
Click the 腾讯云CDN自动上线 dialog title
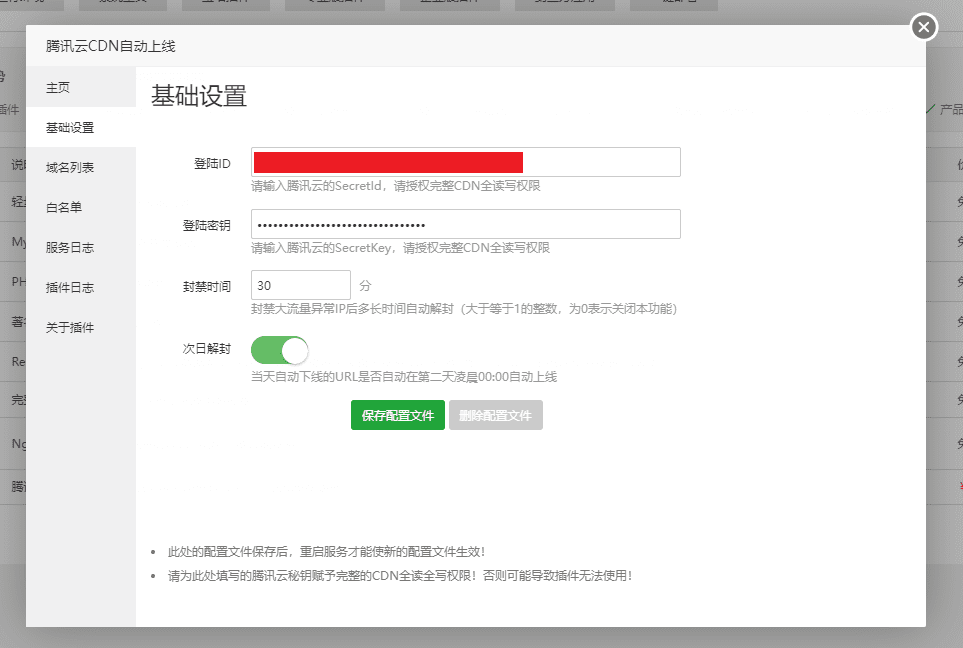click(111, 46)
